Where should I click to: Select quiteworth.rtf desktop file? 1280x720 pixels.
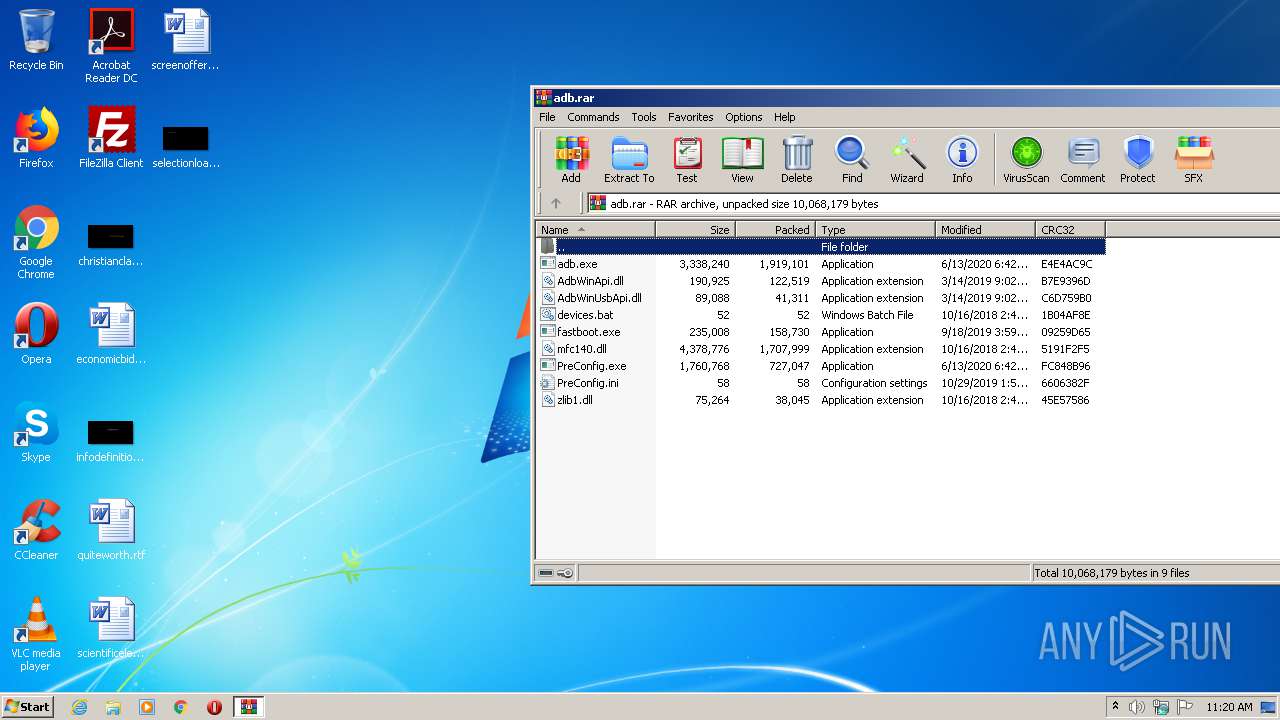coord(111,530)
